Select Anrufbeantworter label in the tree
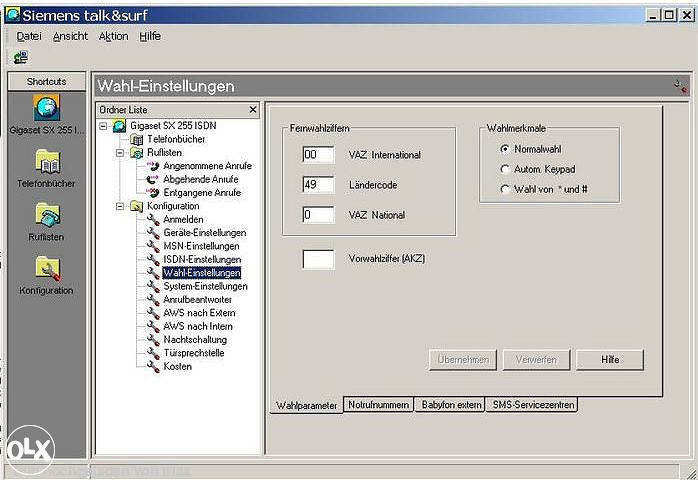This screenshot has height=480, width=698. click(x=197, y=300)
